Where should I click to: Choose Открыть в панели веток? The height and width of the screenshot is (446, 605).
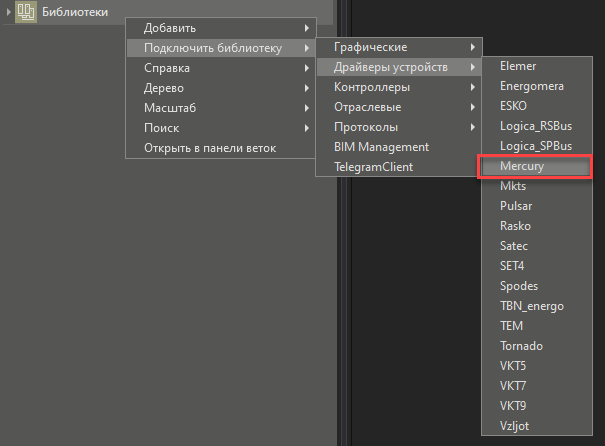(209, 148)
